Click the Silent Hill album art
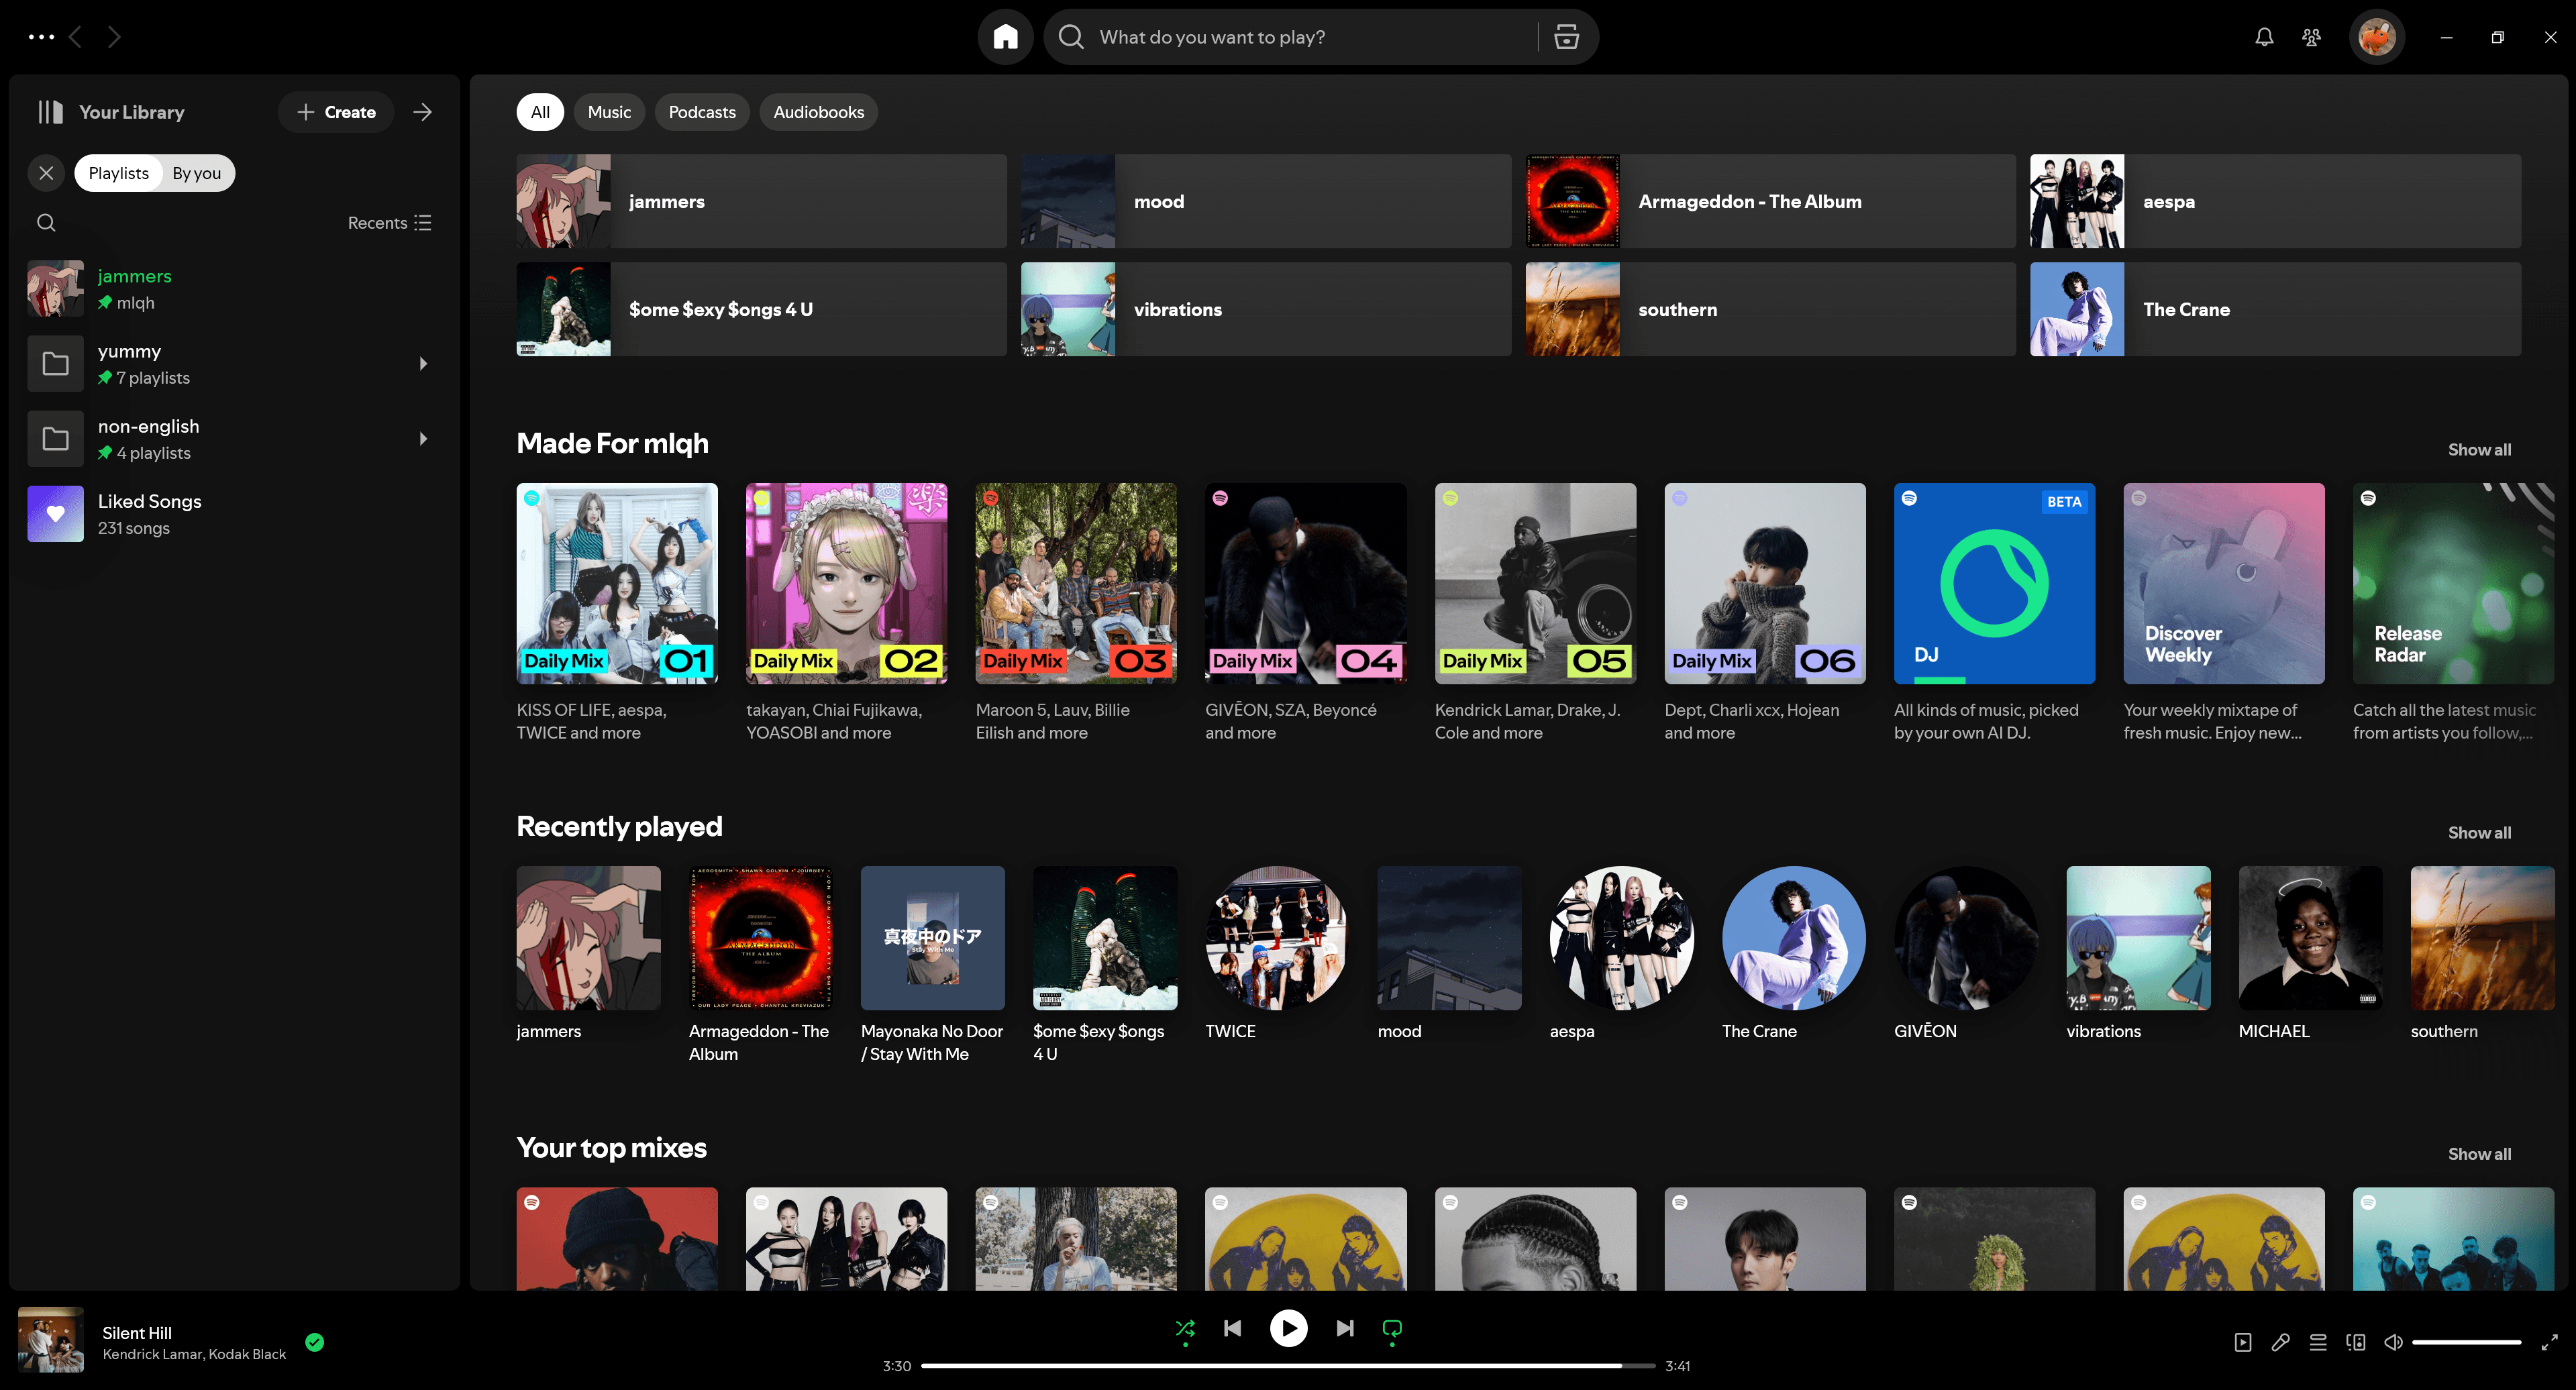Viewport: 2576px width, 1390px height. 51,1340
